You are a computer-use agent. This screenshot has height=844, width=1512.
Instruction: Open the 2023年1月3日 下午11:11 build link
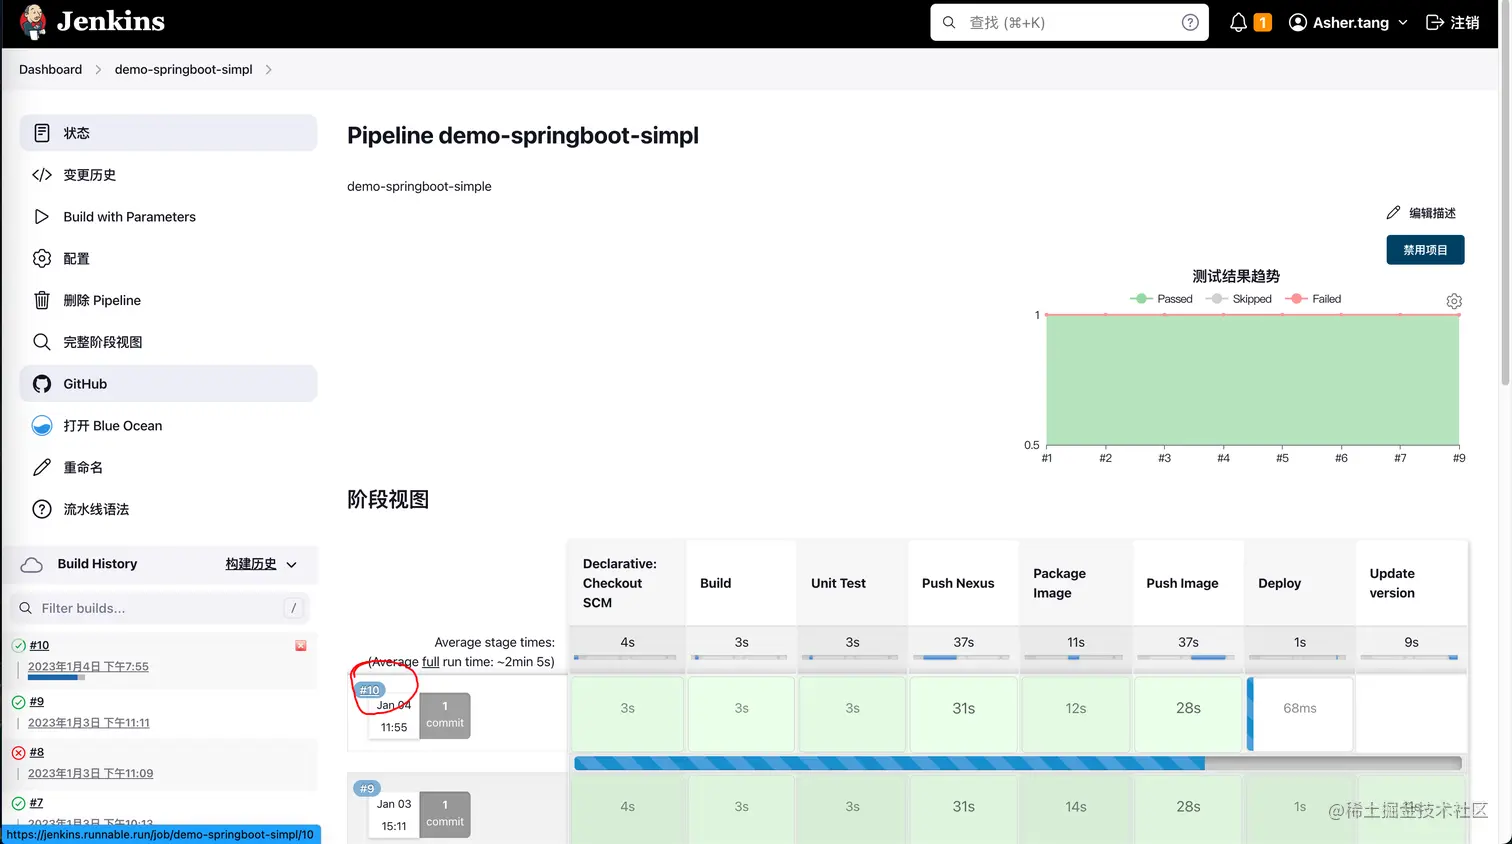tap(89, 723)
